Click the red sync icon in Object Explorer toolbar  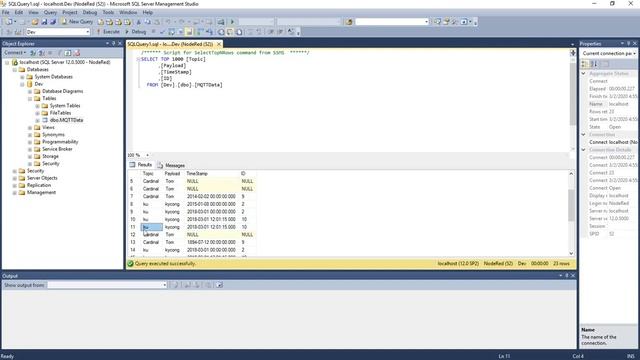[77, 53]
